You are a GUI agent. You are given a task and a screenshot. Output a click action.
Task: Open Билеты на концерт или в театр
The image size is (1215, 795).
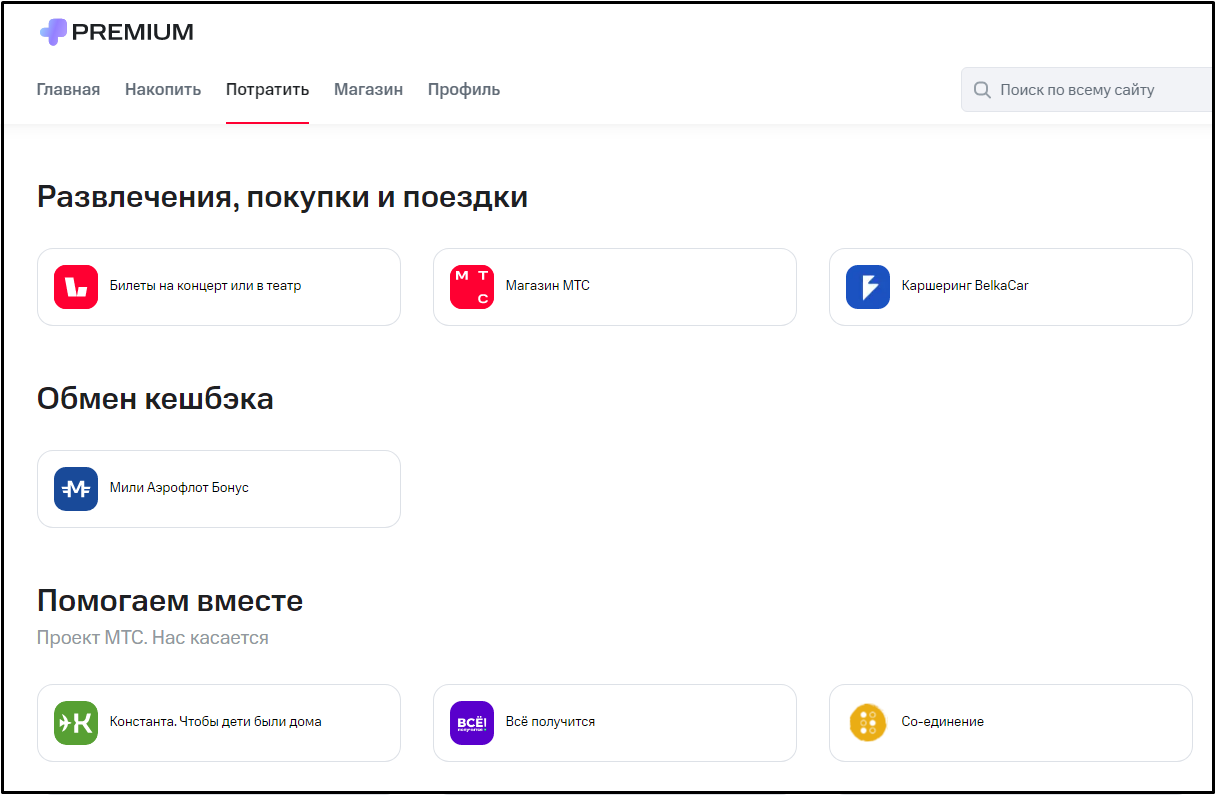click(219, 287)
